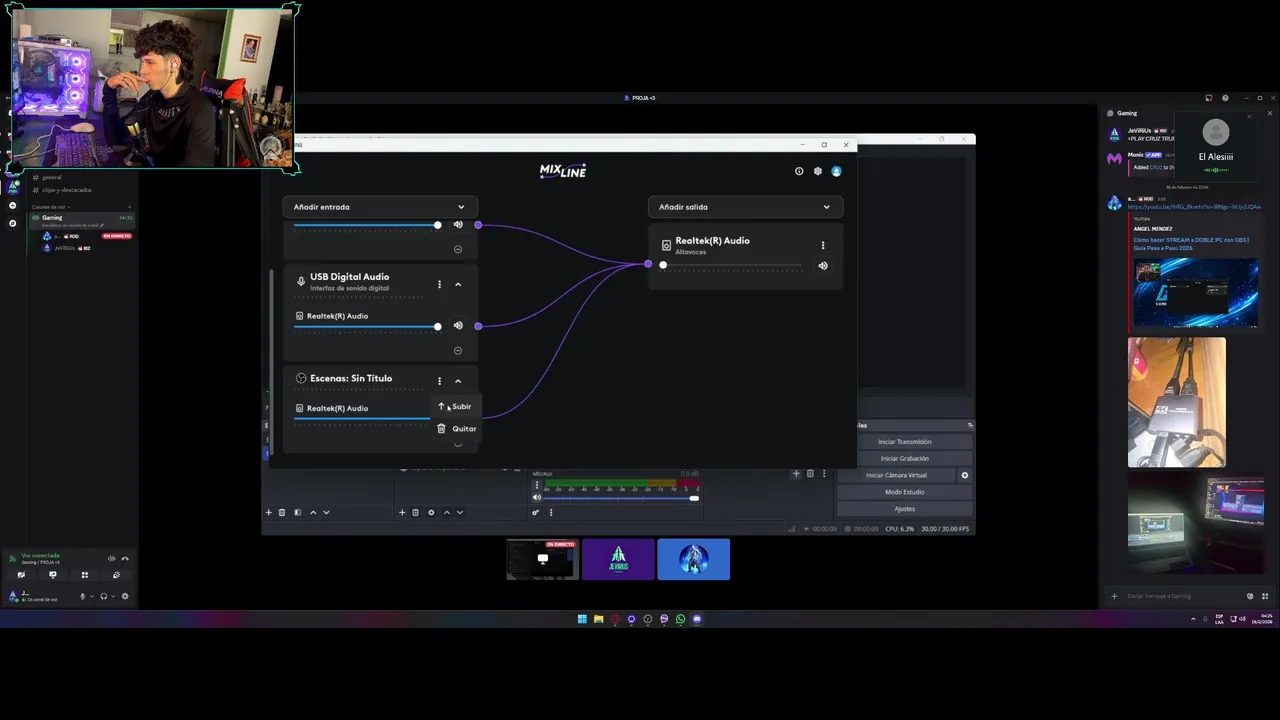Image resolution: width=1280 pixels, height=720 pixels.
Task: Collapse the Escenas: Sin Título card
Action: point(458,381)
